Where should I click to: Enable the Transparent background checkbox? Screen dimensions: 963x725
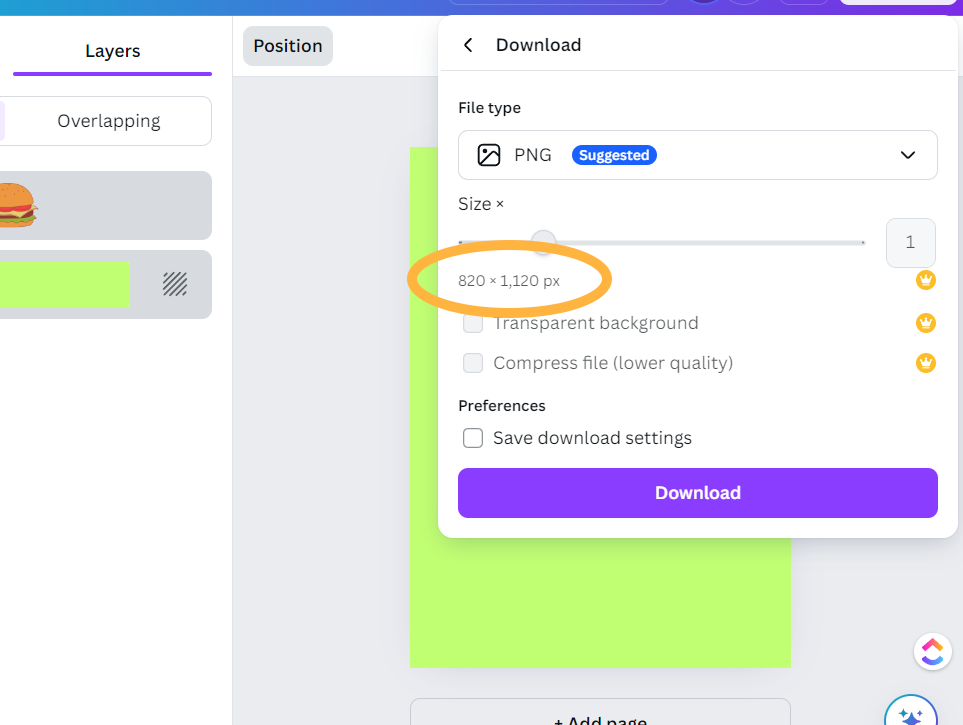pos(473,323)
